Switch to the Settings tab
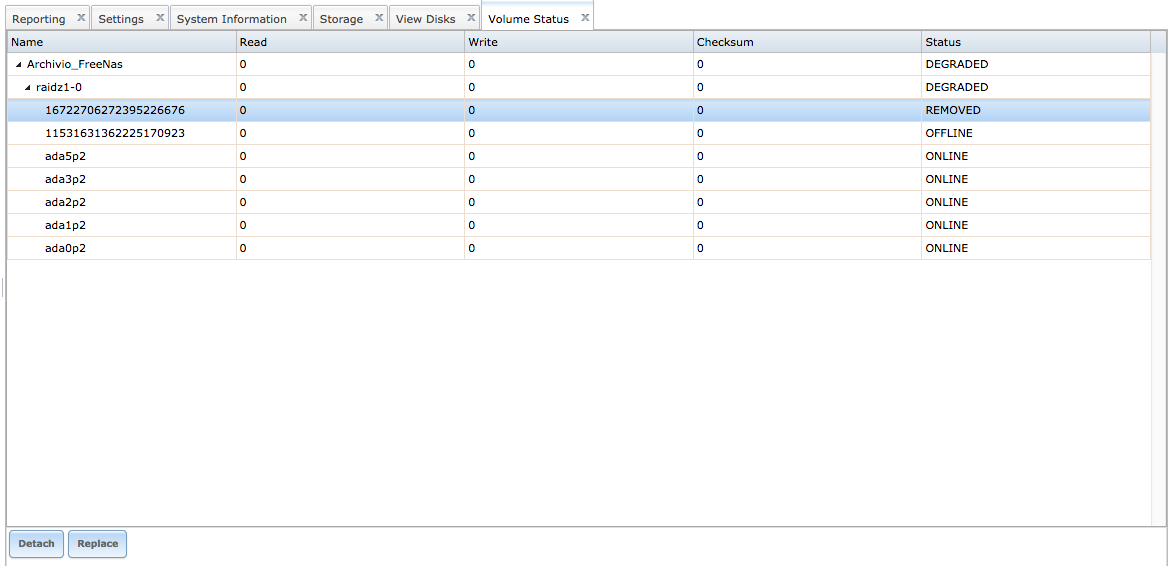Image resolution: width=1168 pixels, height=566 pixels. tap(121, 19)
